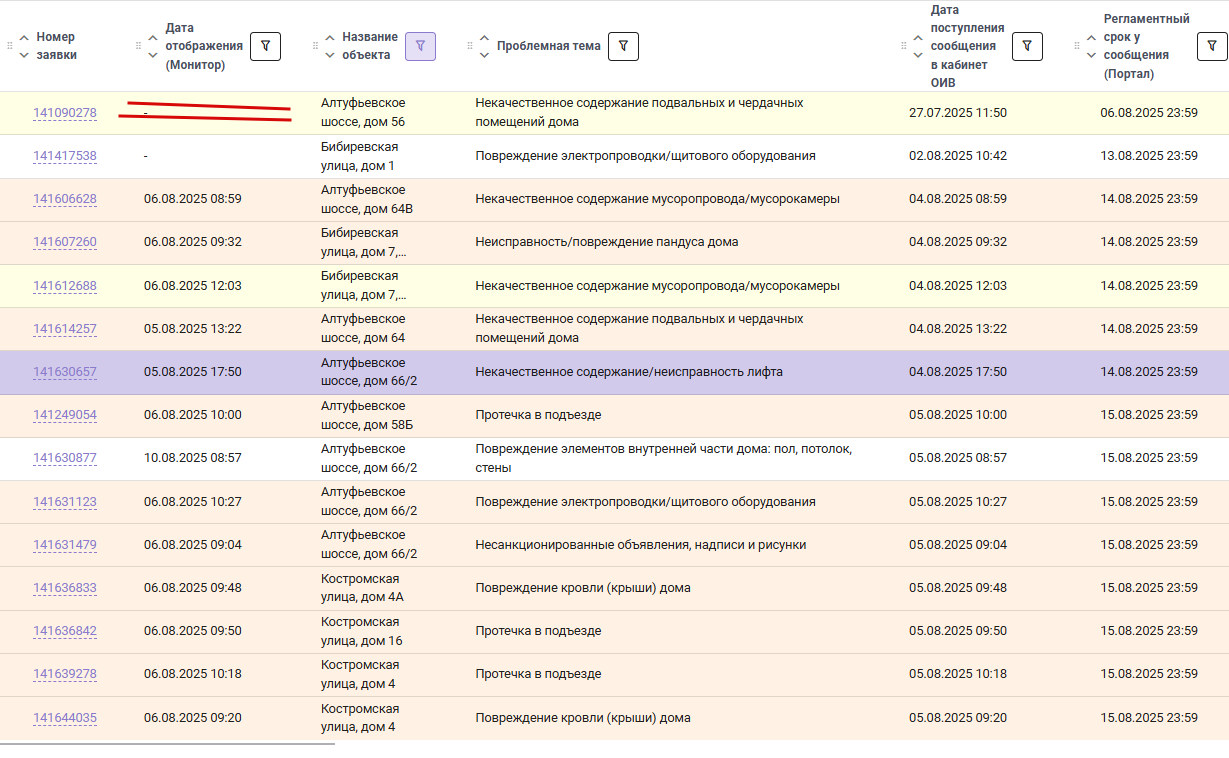Select topic Повреждение элементов внутренней части дома
Image resolution: width=1229 pixels, height=758 pixels.
664,458
